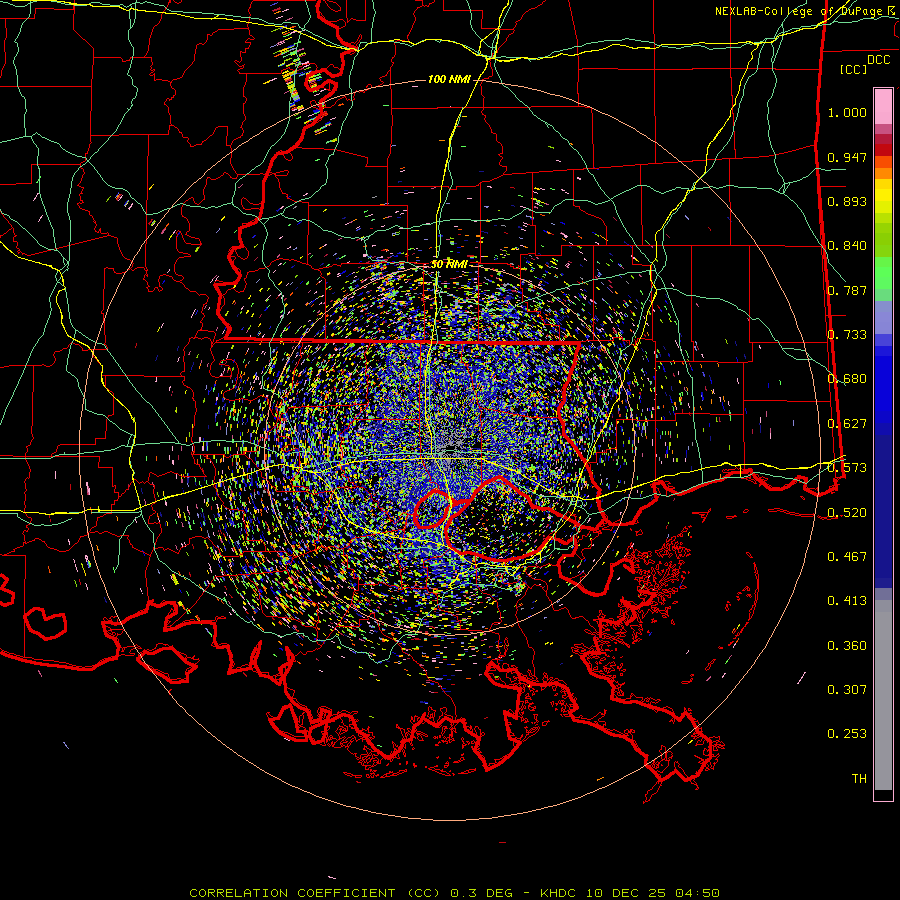Click the 04:50 timestamp in the caption
The width and height of the screenshot is (900, 900).
[x=697, y=893]
